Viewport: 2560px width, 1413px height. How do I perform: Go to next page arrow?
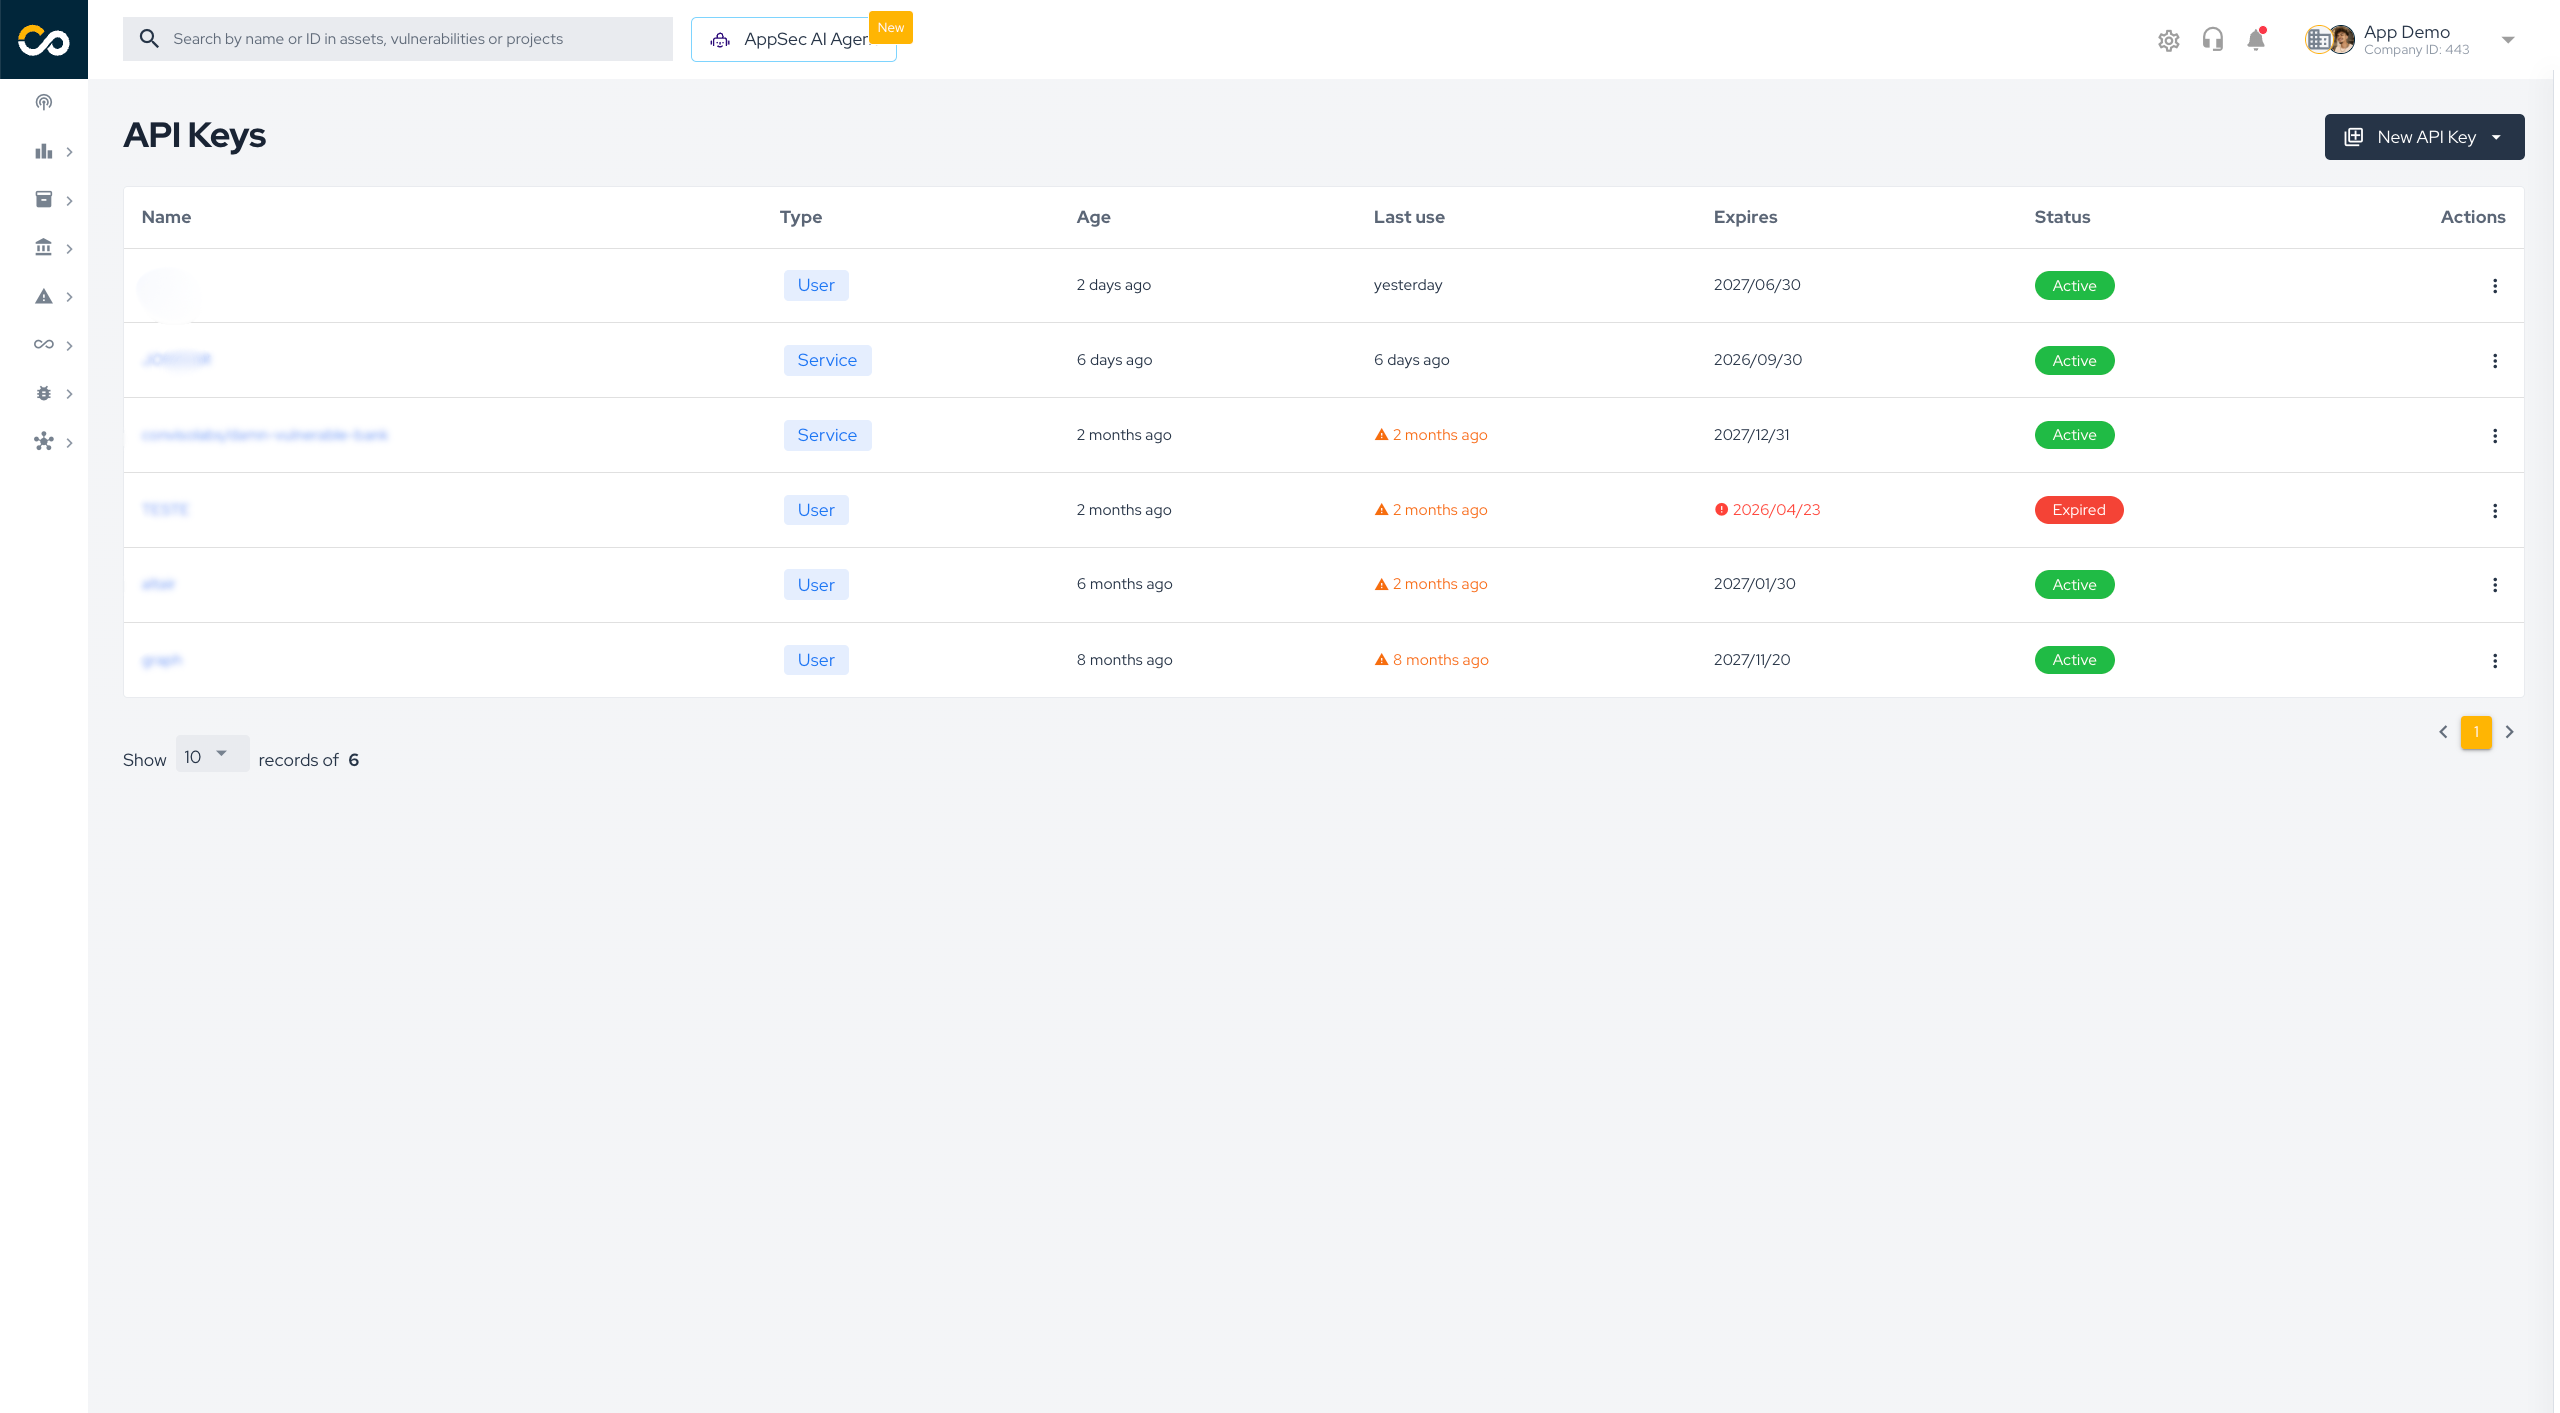pos(2509,732)
